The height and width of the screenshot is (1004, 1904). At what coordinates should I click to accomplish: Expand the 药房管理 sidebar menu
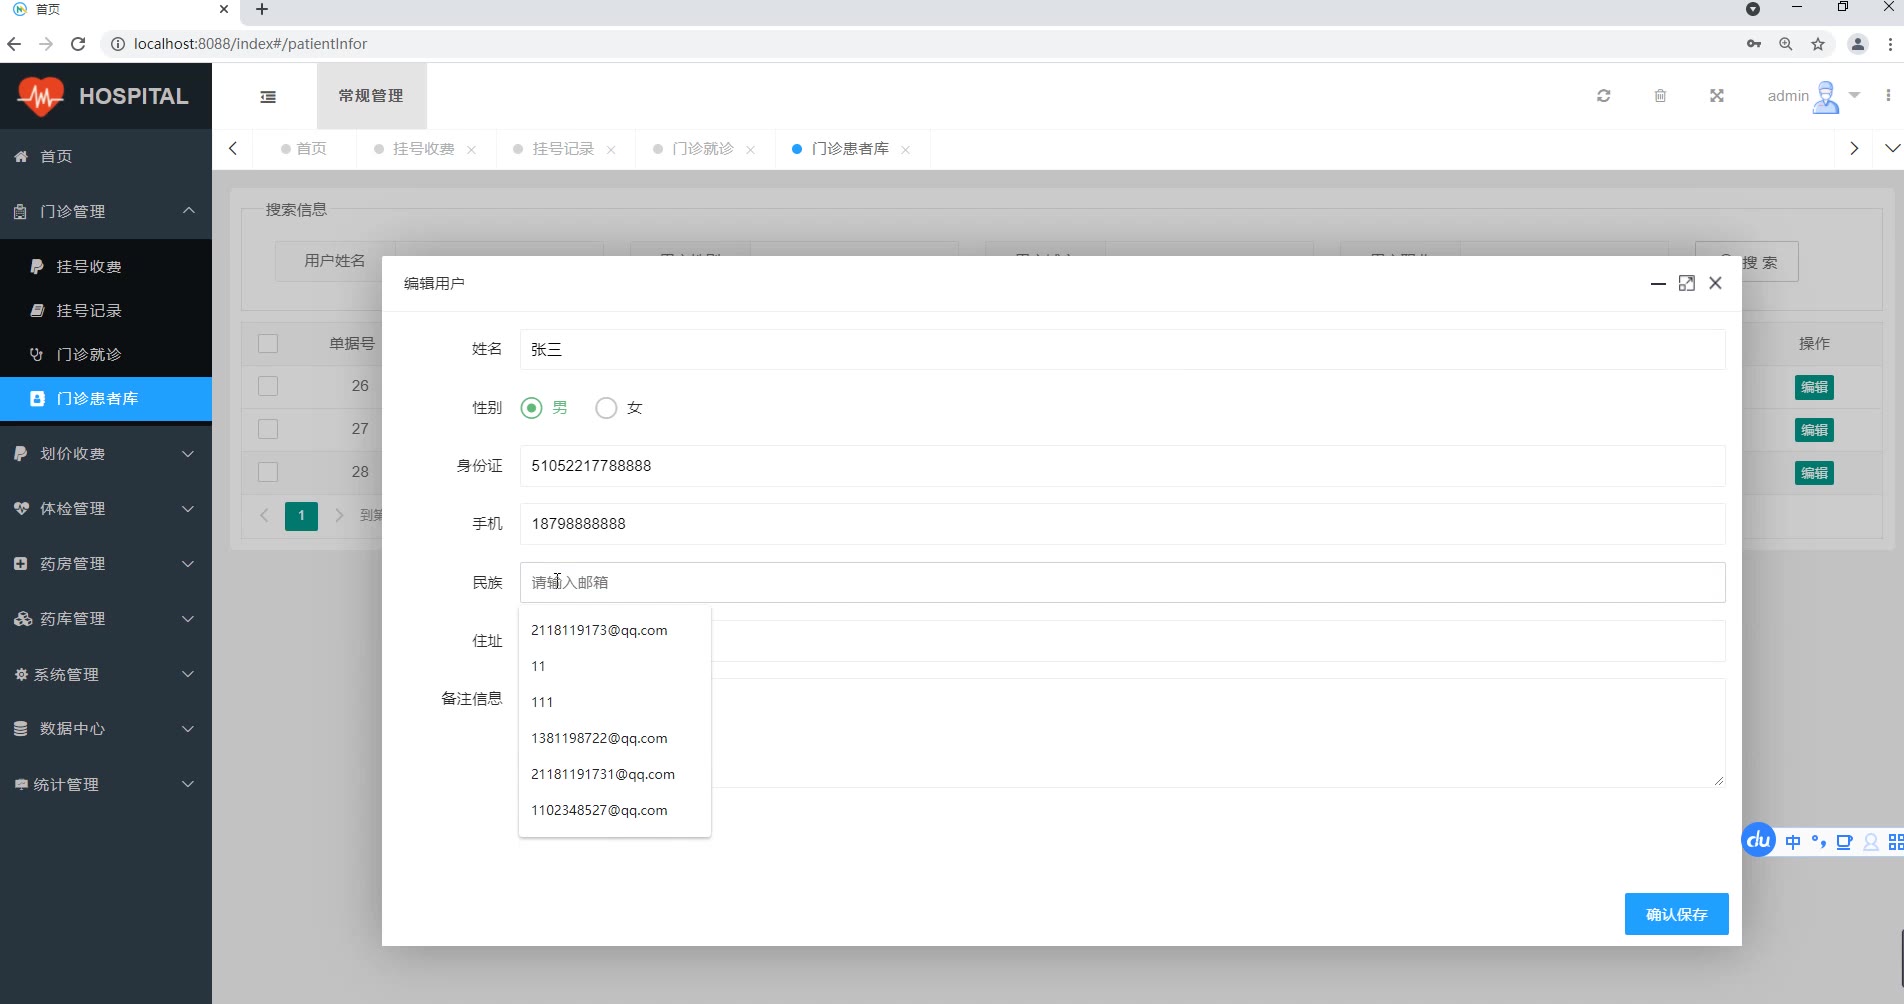(106, 564)
